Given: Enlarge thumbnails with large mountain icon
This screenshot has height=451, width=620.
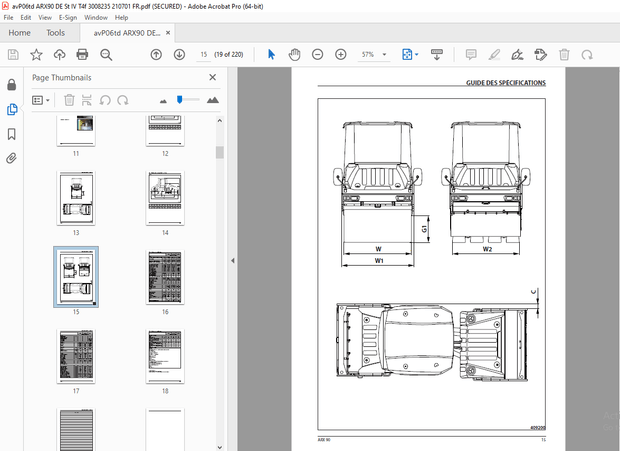Looking at the screenshot, I should [x=213, y=100].
